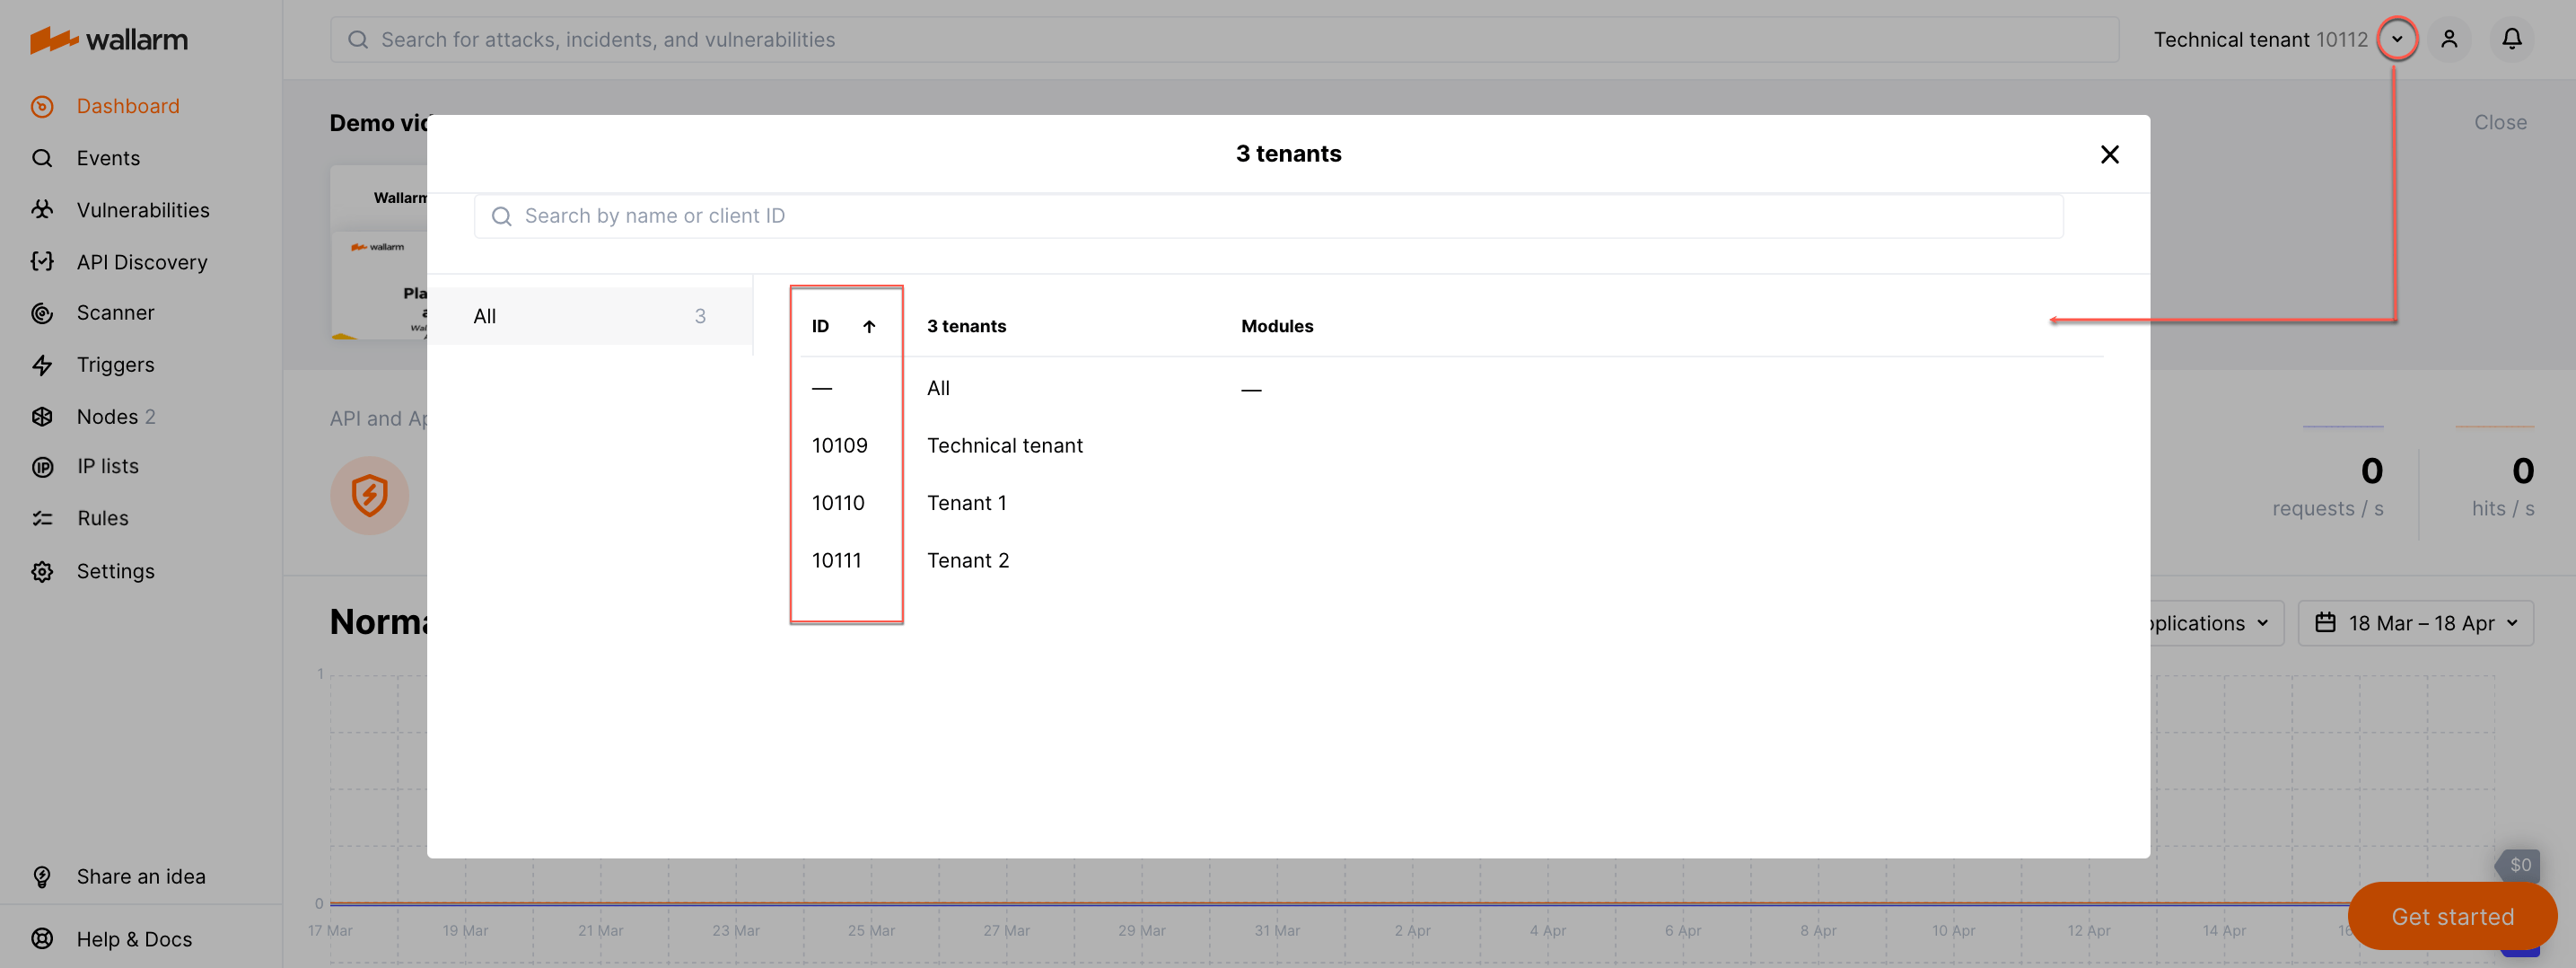
Task: Open the Triggers section
Action: click(x=115, y=365)
